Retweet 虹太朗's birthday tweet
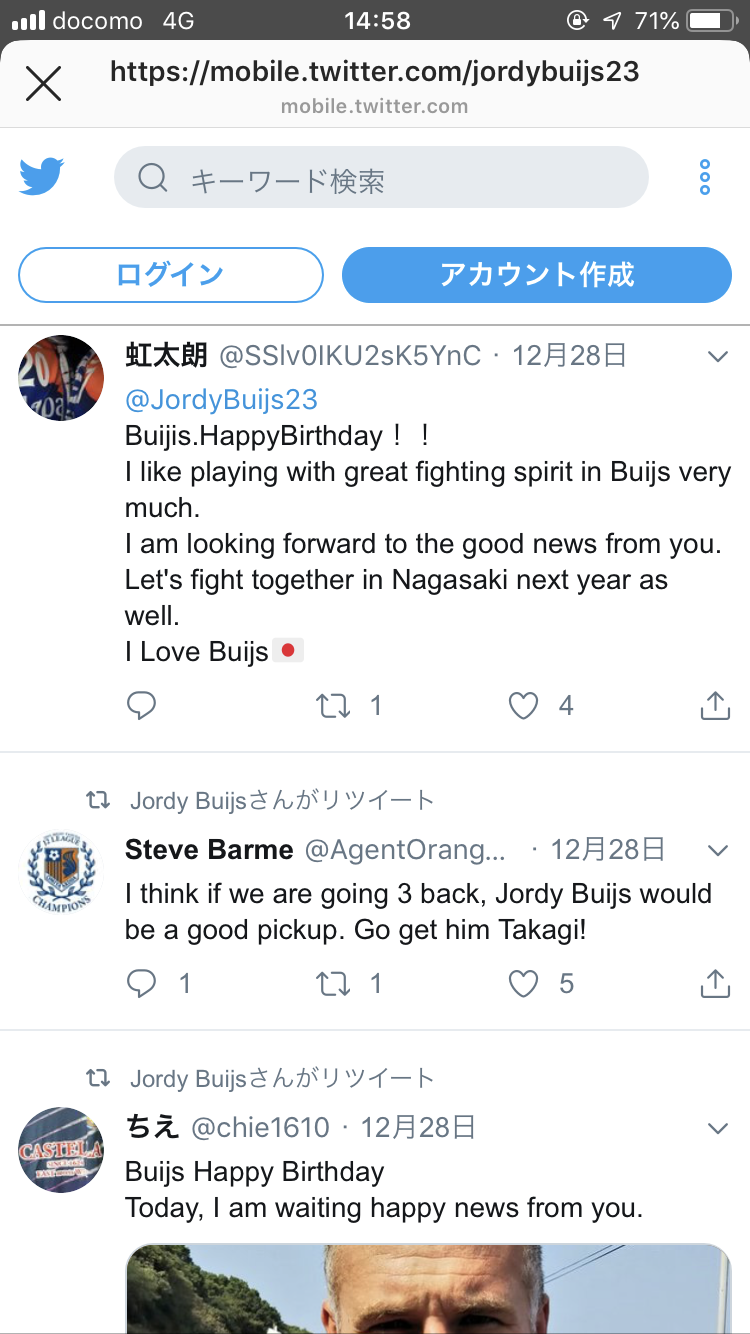750x1334 pixels. pos(333,706)
